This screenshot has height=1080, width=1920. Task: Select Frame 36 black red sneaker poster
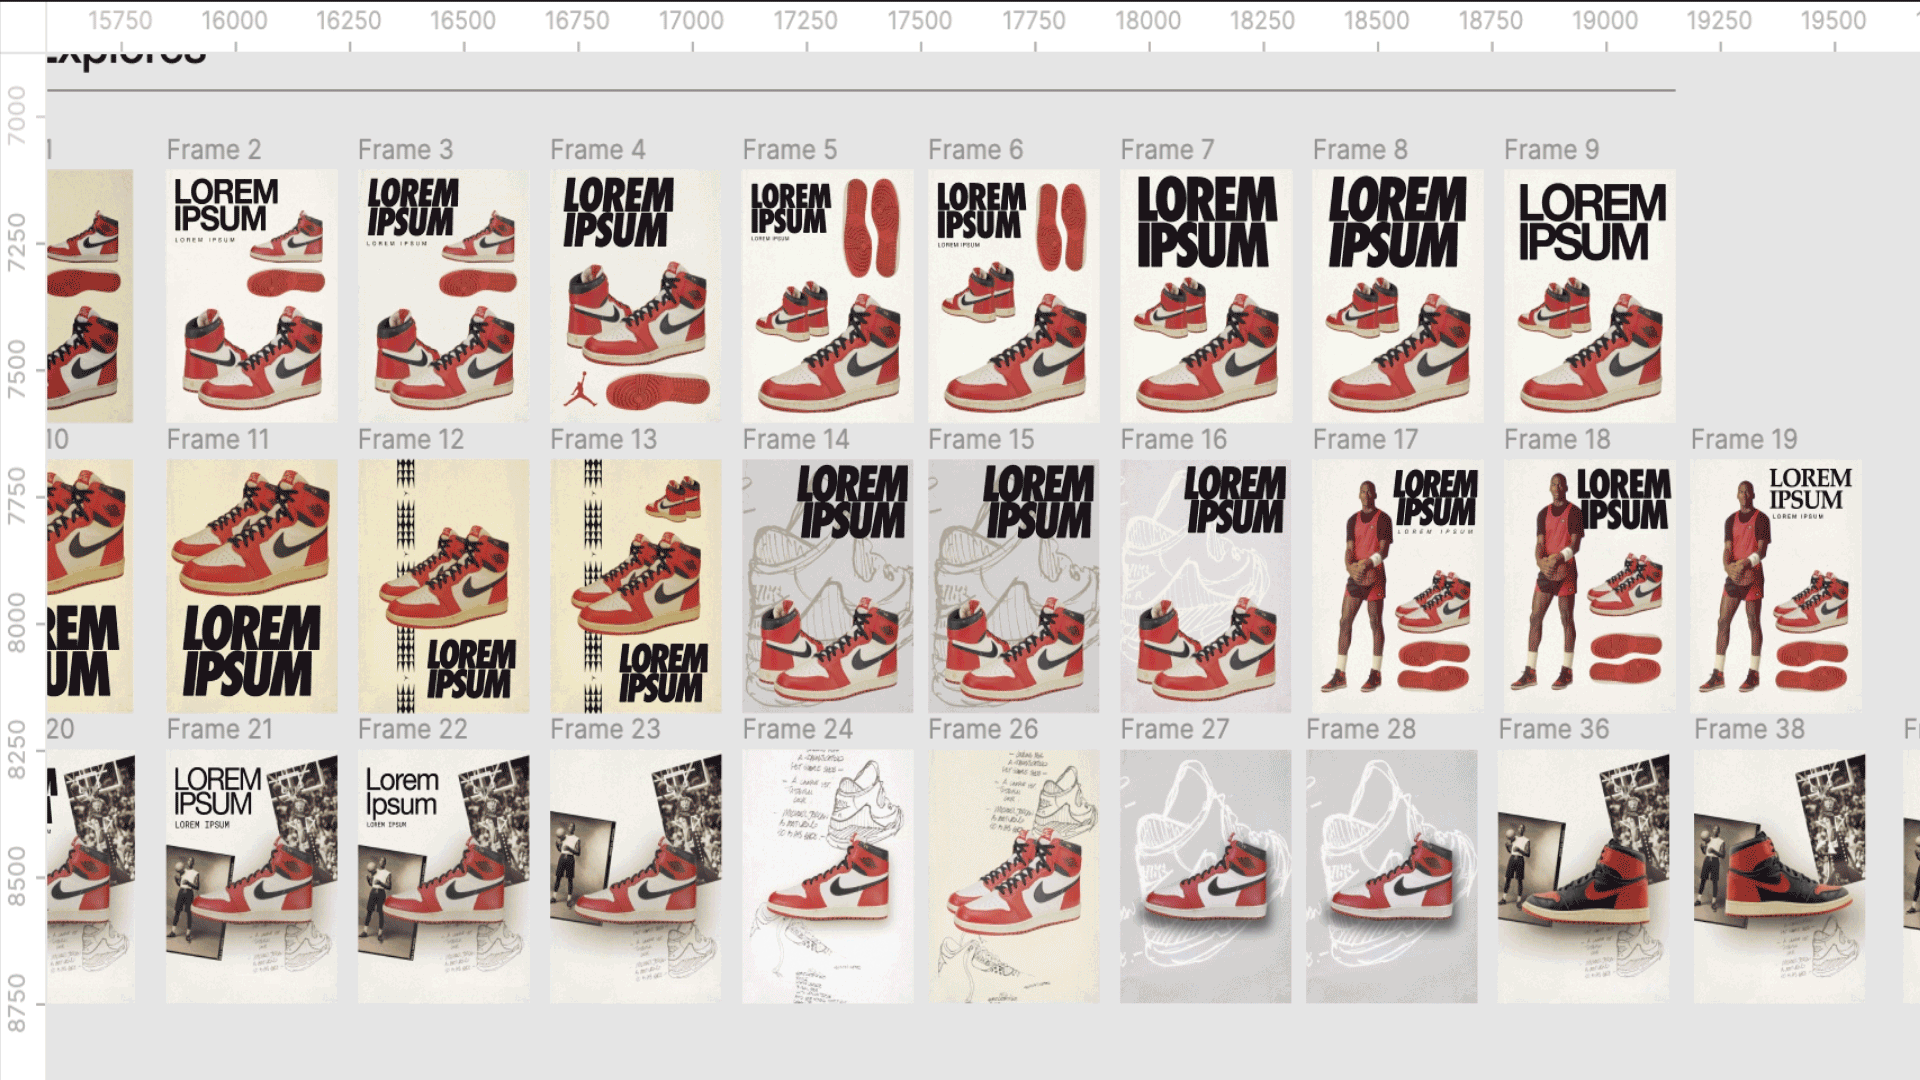tap(1582, 875)
